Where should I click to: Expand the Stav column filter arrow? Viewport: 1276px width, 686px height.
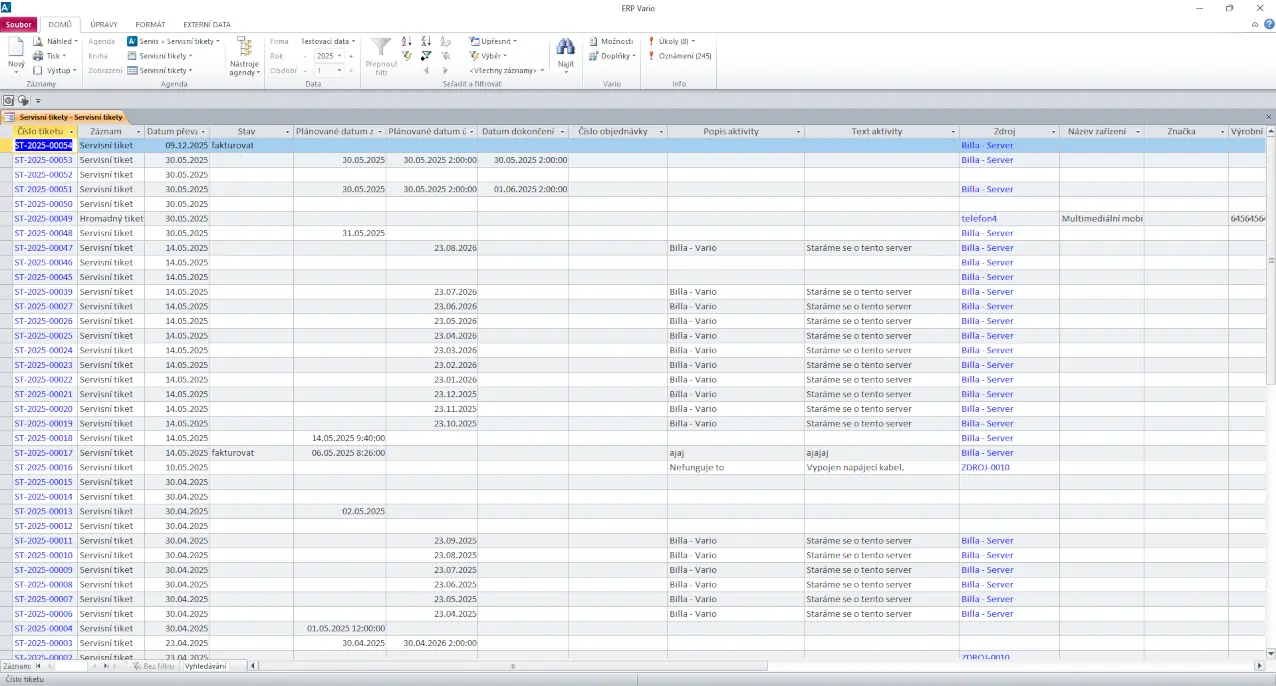coord(286,132)
